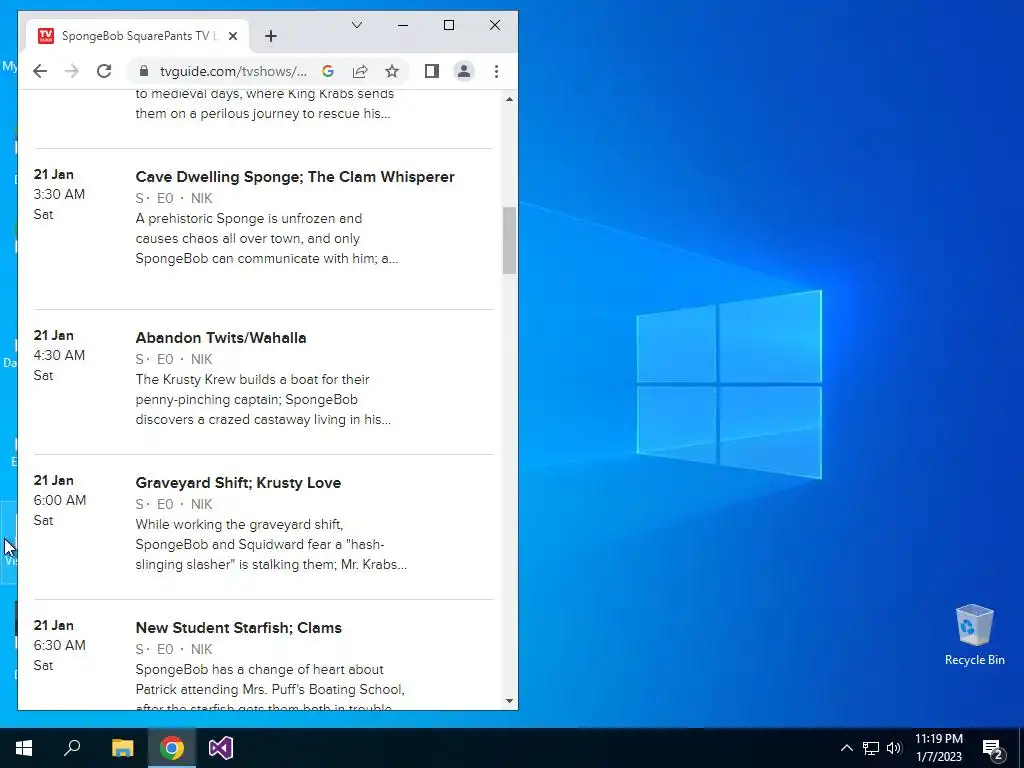Image resolution: width=1024 pixels, height=768 pixels.
Task: Open the notification center icon
Action: point(993,748)
